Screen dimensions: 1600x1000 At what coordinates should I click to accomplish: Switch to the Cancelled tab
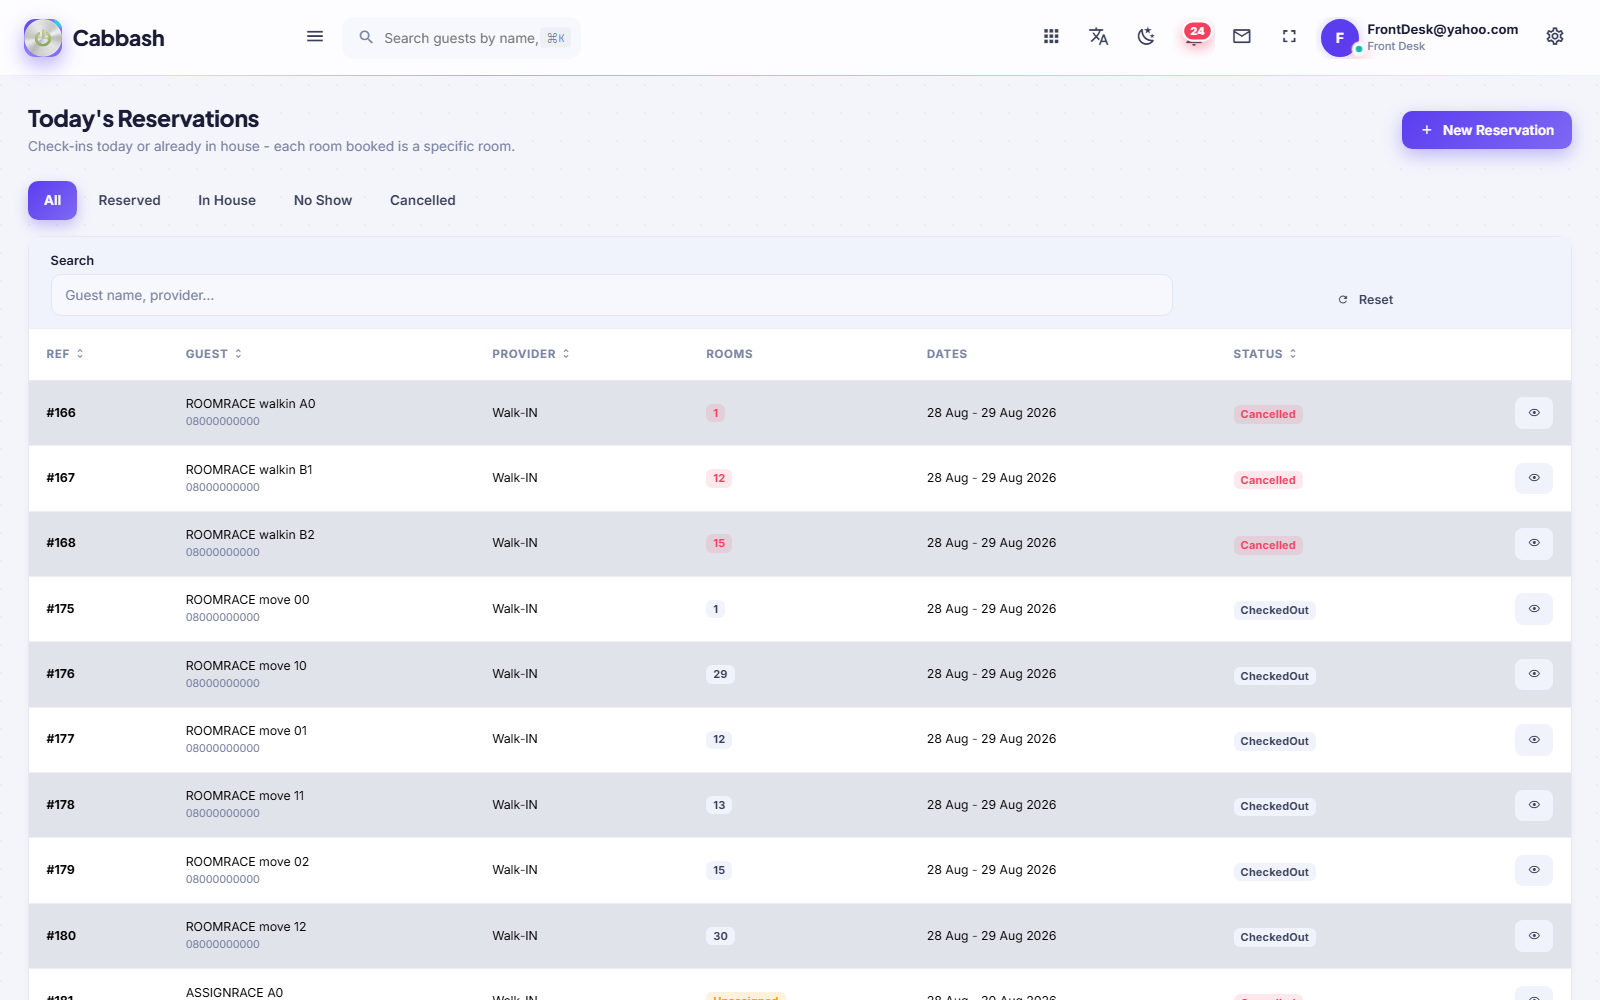[x=423, y=200]
